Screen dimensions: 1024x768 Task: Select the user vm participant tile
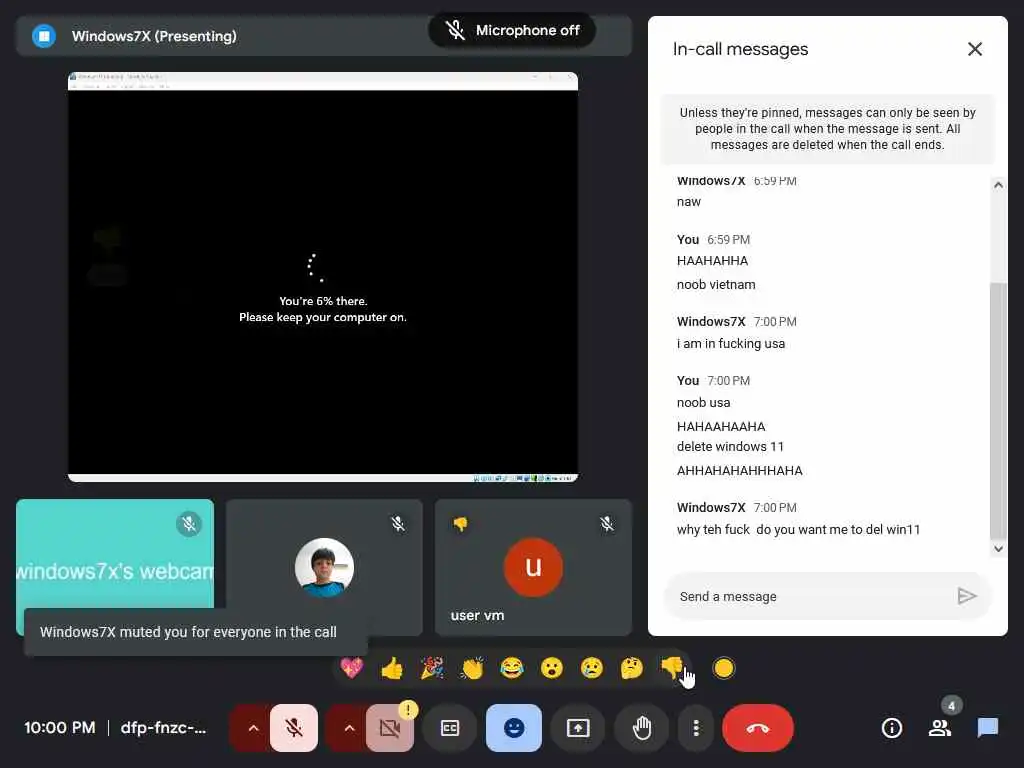(533, 567)
